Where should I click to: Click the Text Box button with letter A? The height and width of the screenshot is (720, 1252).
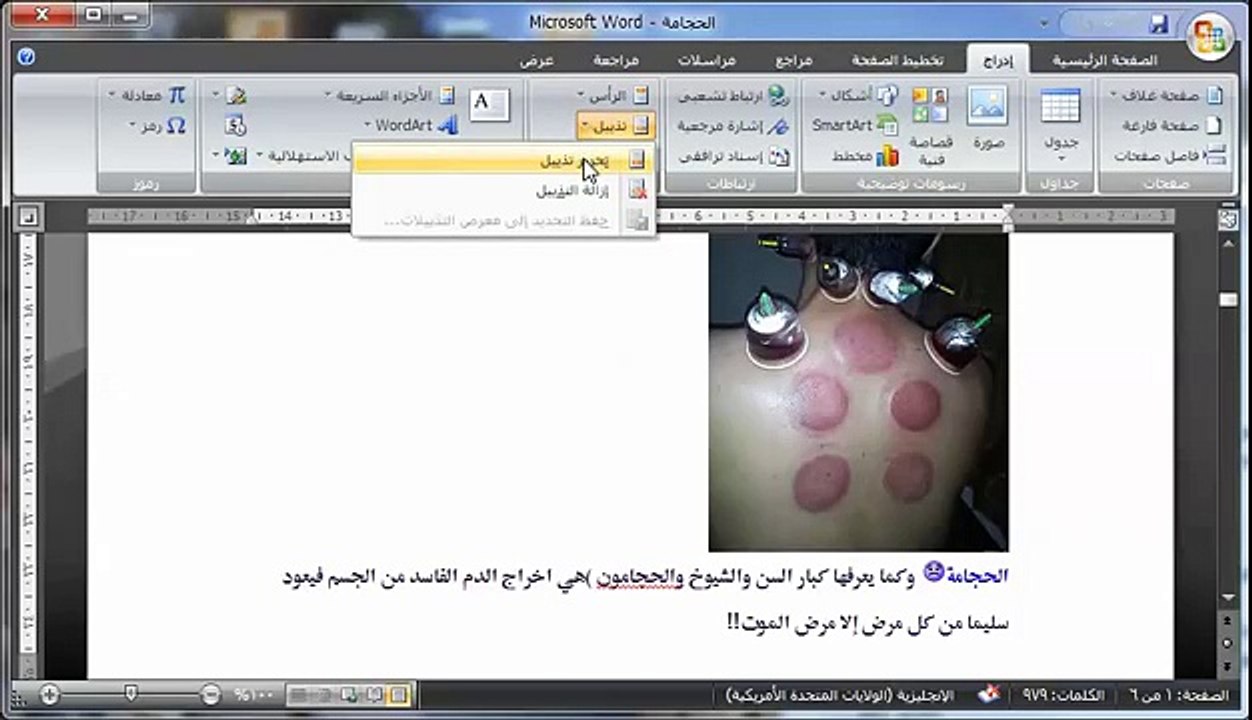489,104
